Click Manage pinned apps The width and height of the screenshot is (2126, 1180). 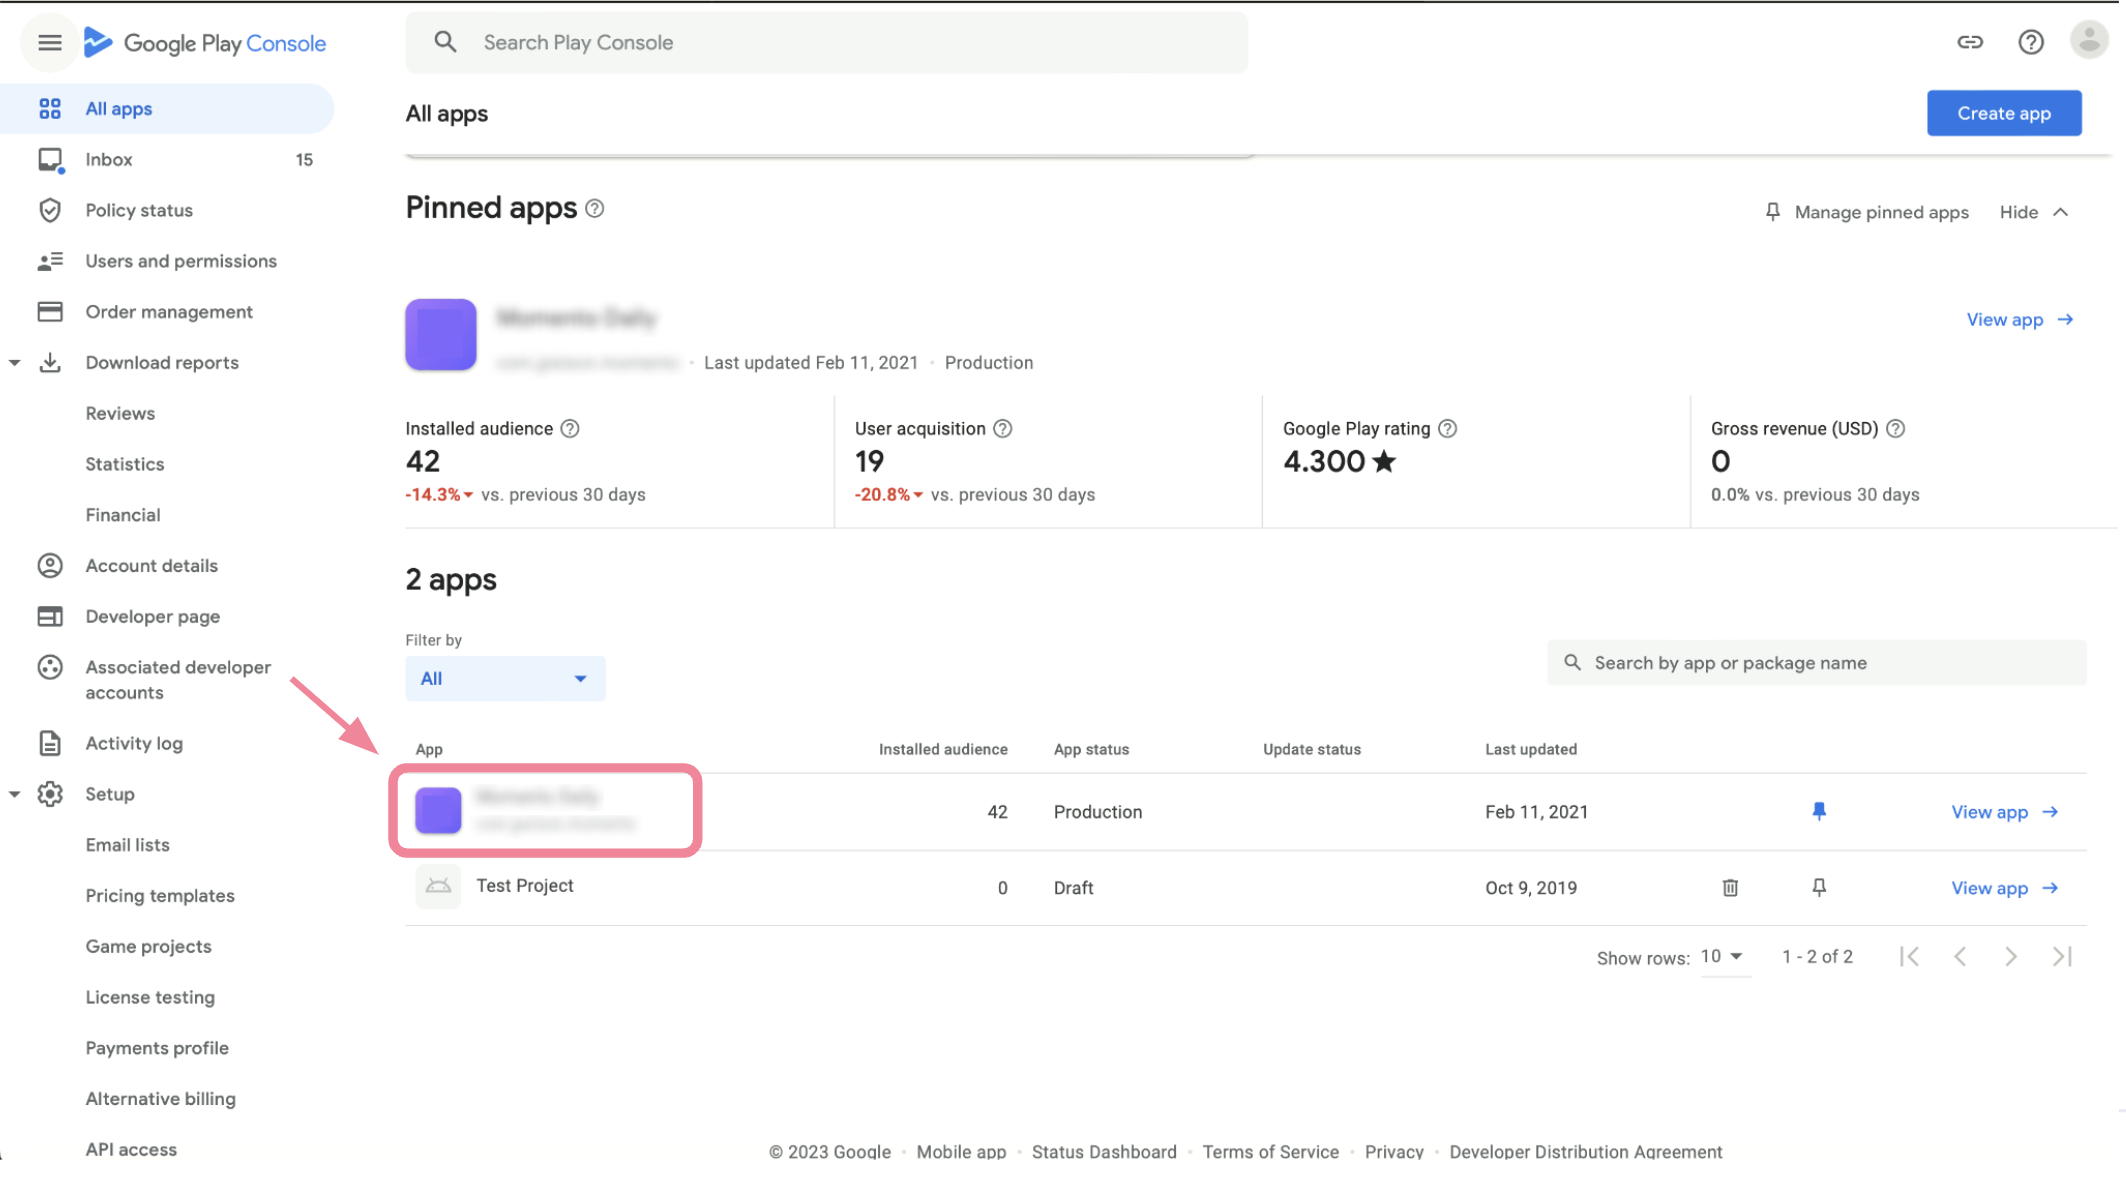coord(1867,212)
